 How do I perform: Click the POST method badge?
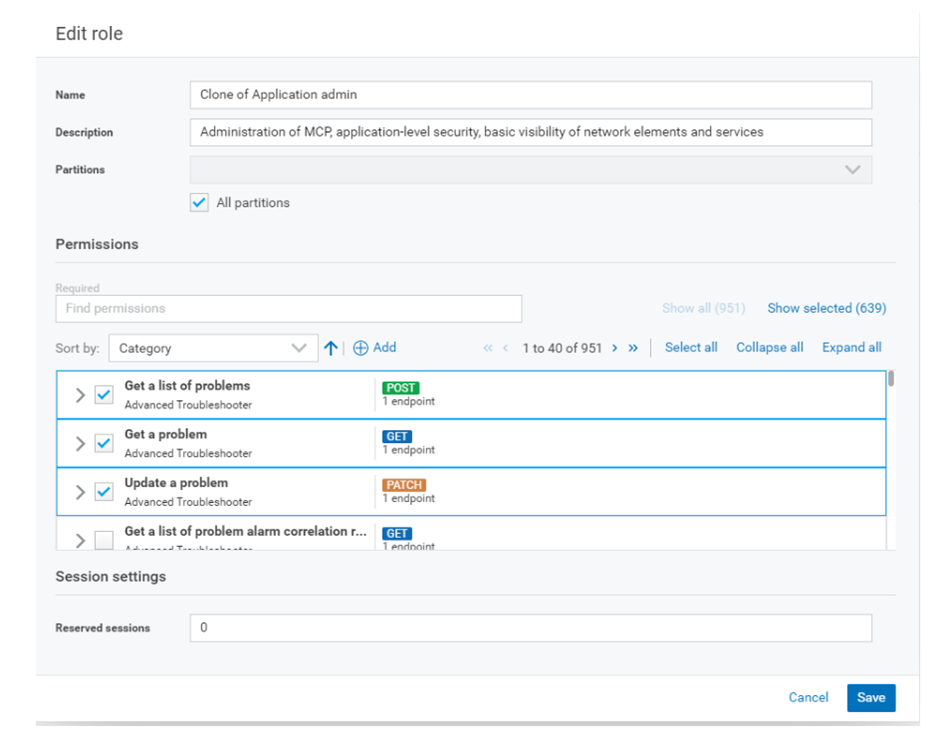(400, 387)
